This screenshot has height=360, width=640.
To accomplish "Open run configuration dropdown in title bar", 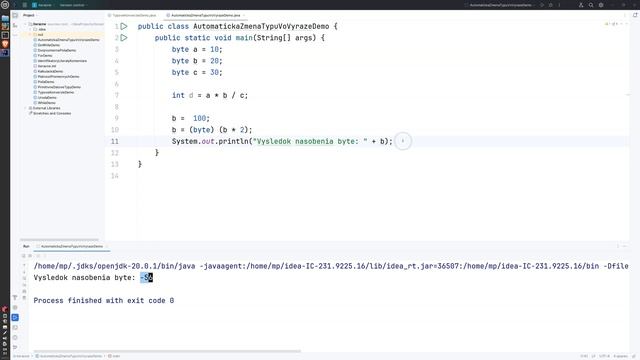I will [x=501, y=5].
